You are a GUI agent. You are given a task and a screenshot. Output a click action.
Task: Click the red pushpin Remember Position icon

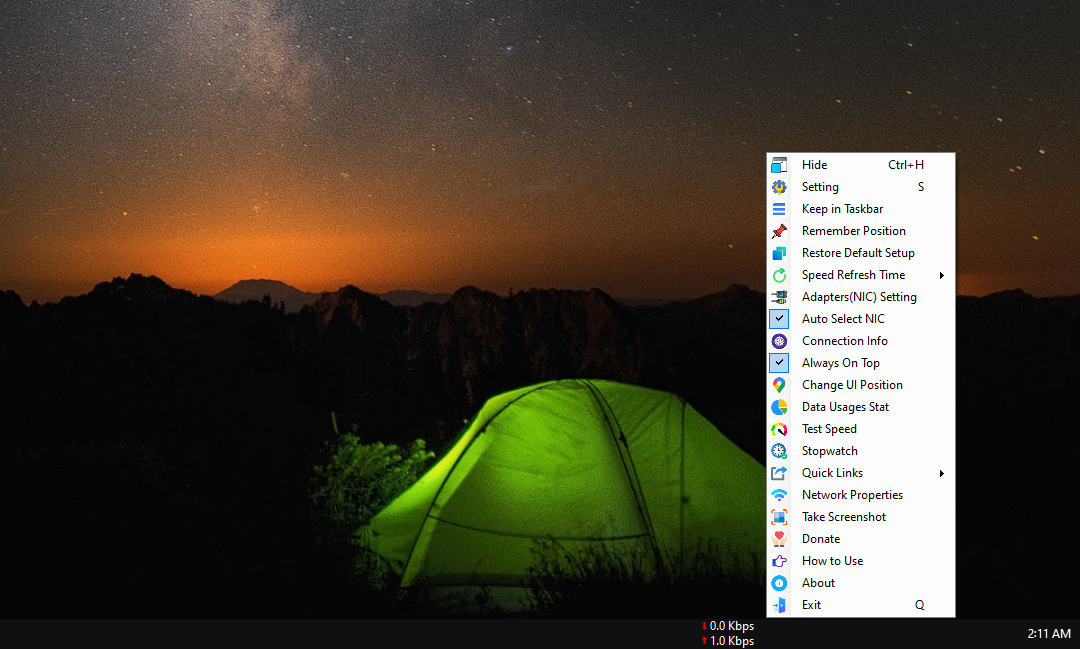point(779,231)
